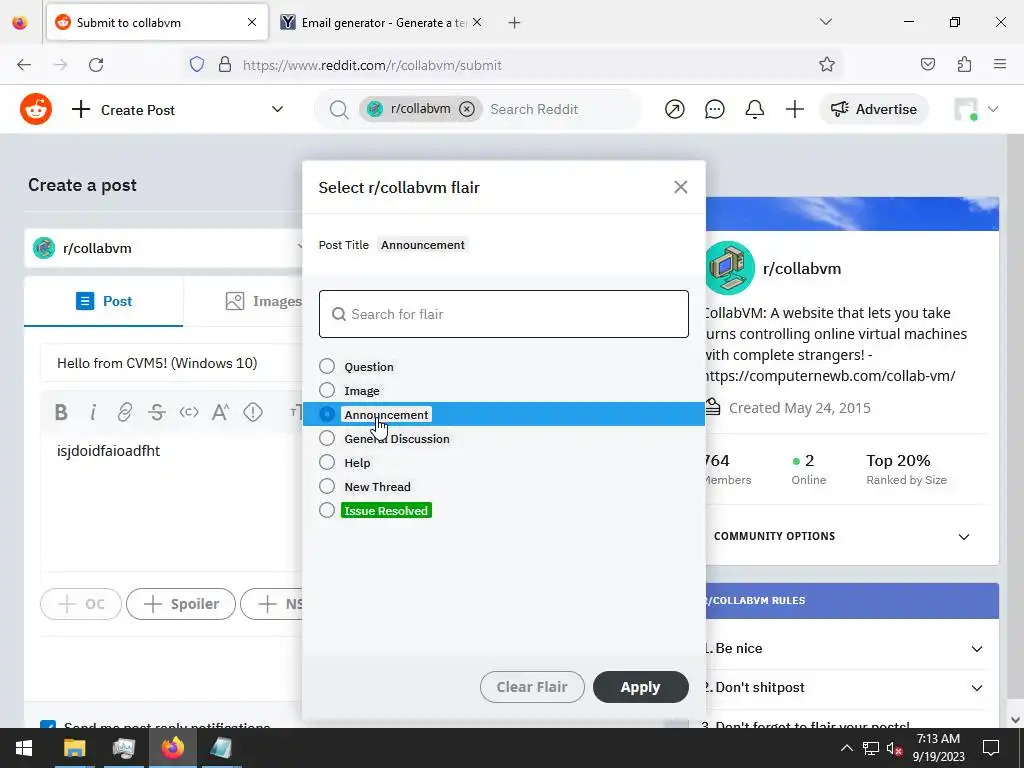Image resolution: width=1024 pixels, height=768 pixels.
Task: Apply italic formatting in the post editor
Action: coord(93,412)
